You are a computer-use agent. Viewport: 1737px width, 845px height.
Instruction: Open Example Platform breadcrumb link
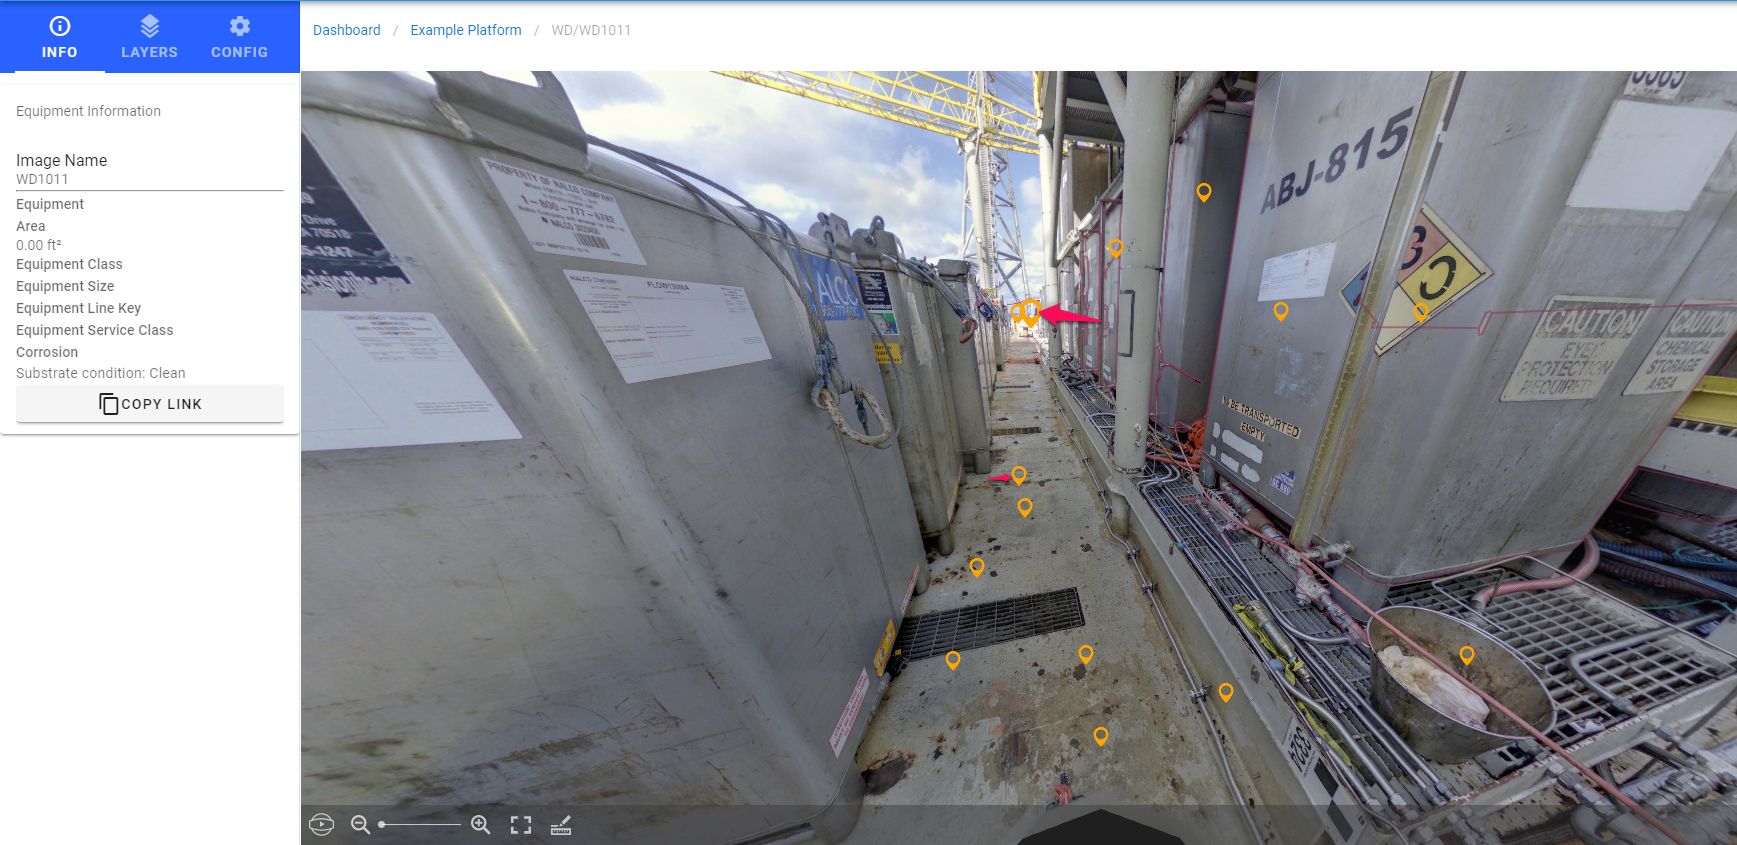point(465,30)
